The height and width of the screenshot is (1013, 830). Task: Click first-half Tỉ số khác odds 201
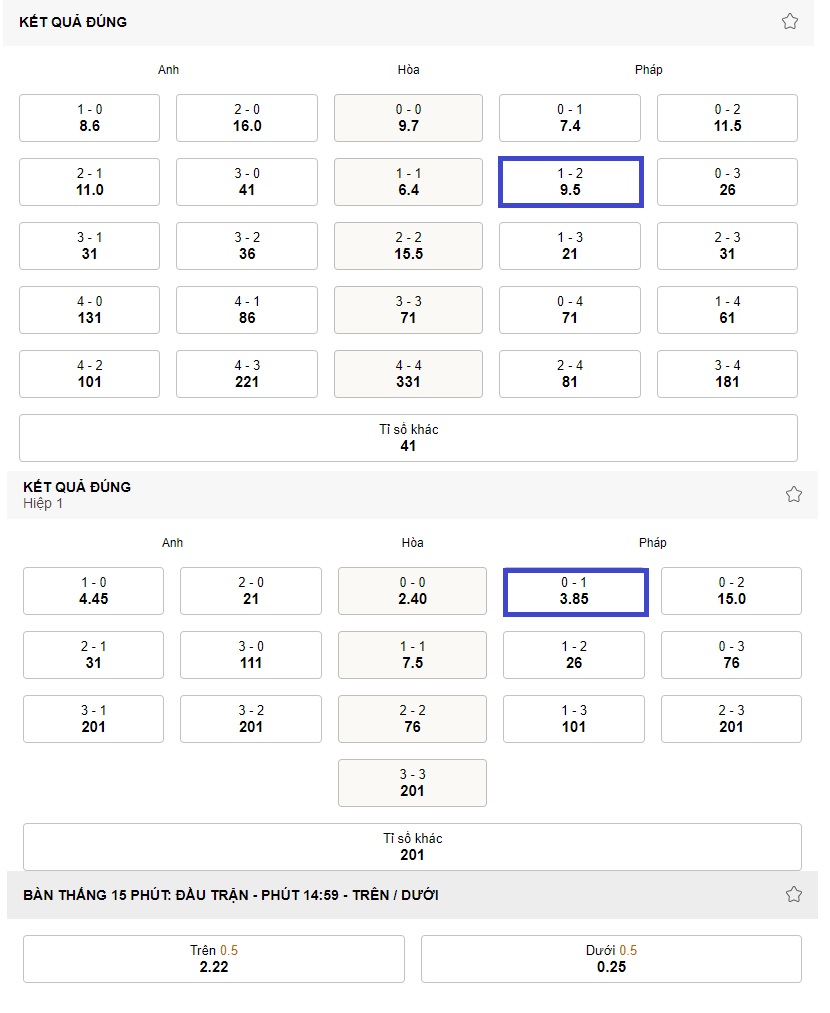click(412, 846)
